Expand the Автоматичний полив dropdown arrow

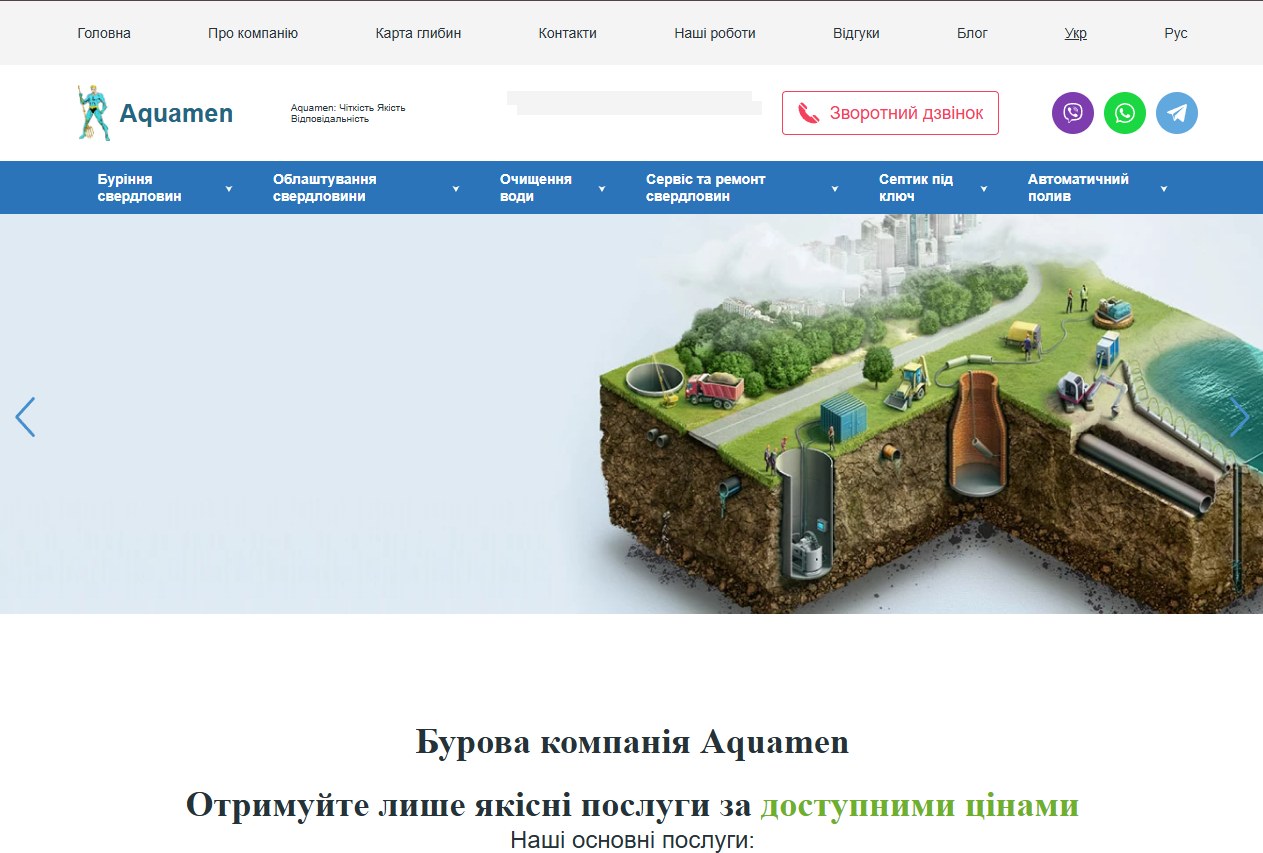pos(1164,189)
